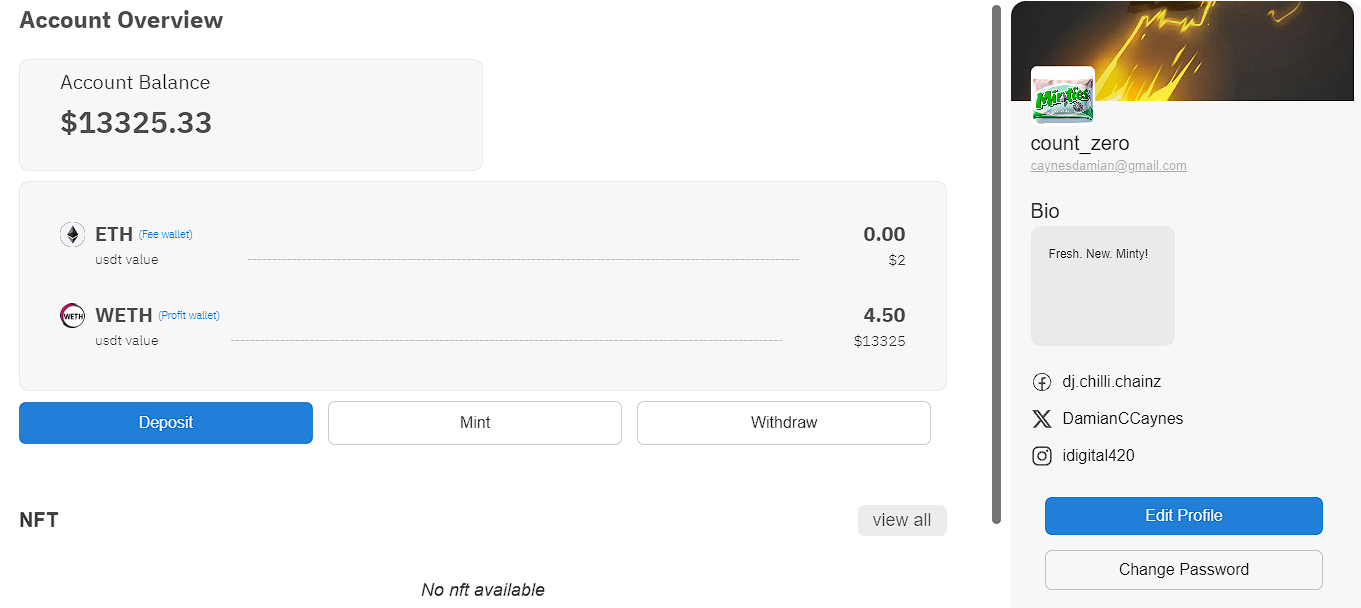This screenshot has height=608, width=1361.
Task: Click the profile banner image
Action: pos(1186,50)
